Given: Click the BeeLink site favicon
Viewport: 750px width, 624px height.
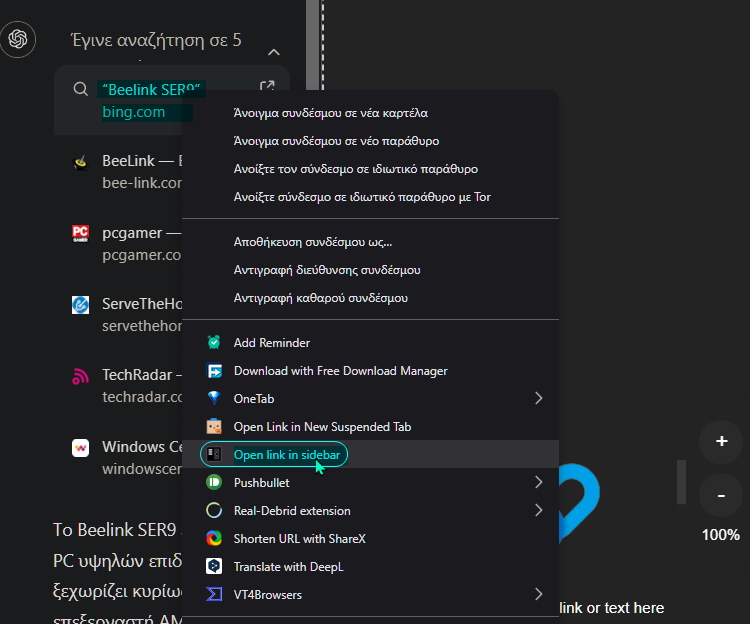Looking at the screenshot, I should click(x=80, y=162).
